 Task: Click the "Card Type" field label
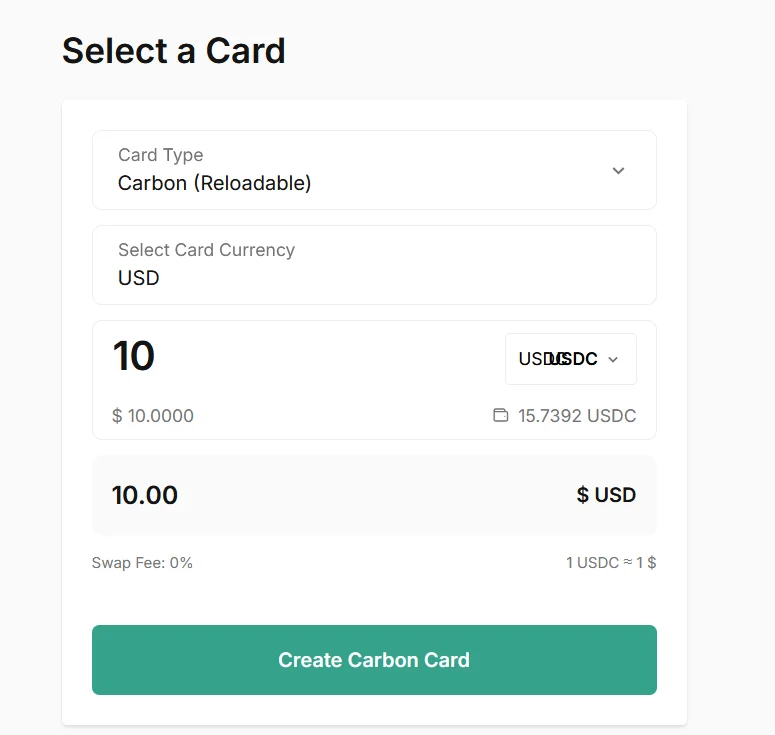(160, 155)
